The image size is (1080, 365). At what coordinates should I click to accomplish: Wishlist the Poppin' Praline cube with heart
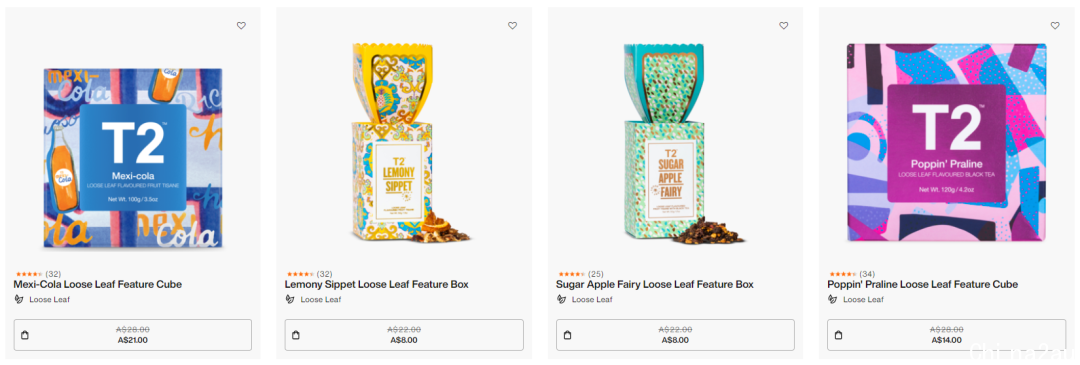point(1055,25)
